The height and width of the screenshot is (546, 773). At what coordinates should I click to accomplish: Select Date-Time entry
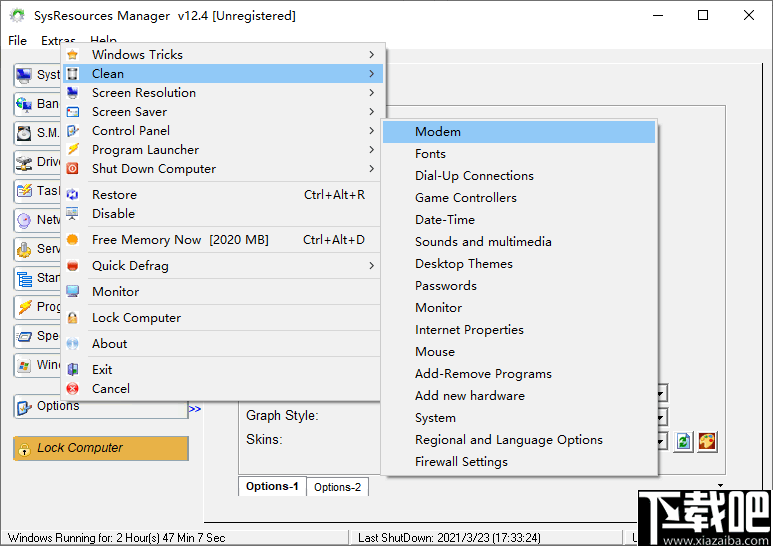pyautogui.click(x=519, y=220)
